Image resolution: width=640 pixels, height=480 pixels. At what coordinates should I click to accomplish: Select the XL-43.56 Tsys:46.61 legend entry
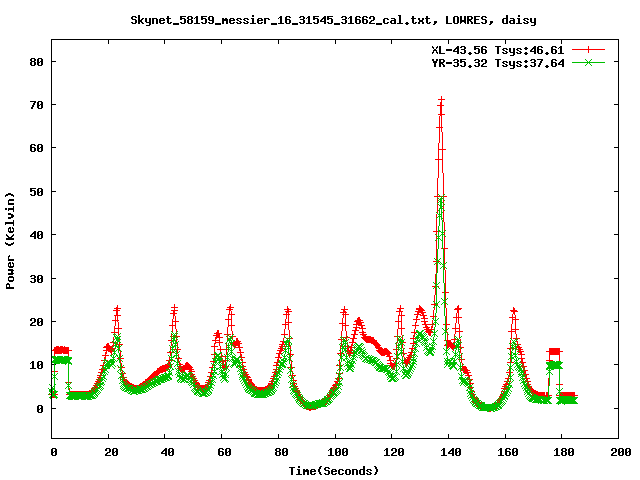point(498,50)
